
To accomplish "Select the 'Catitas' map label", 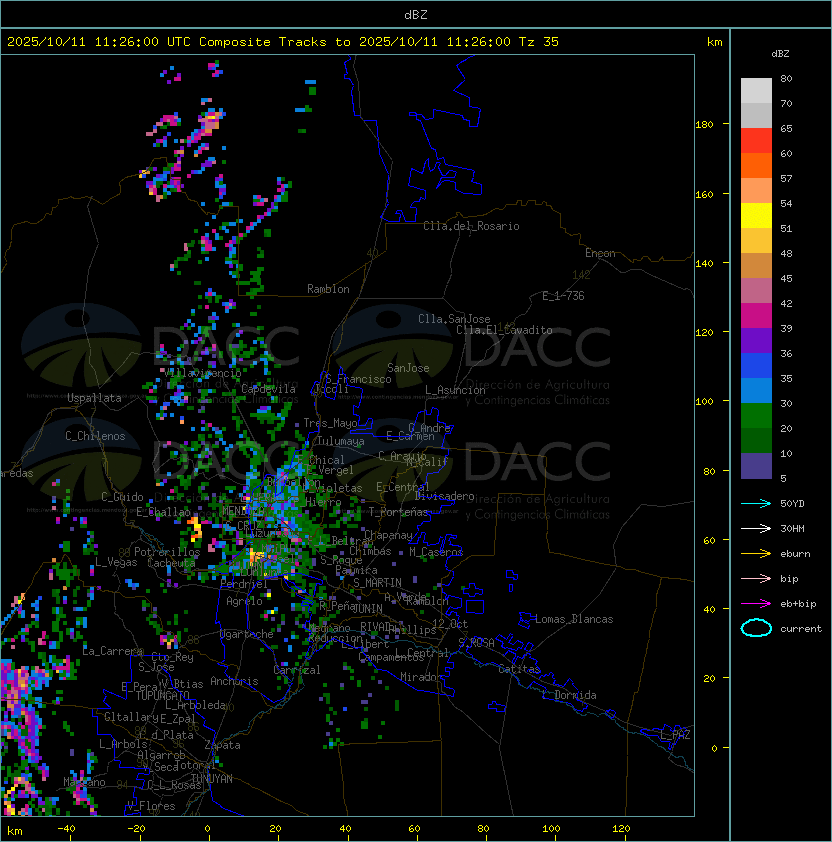I will click(519, 669).
